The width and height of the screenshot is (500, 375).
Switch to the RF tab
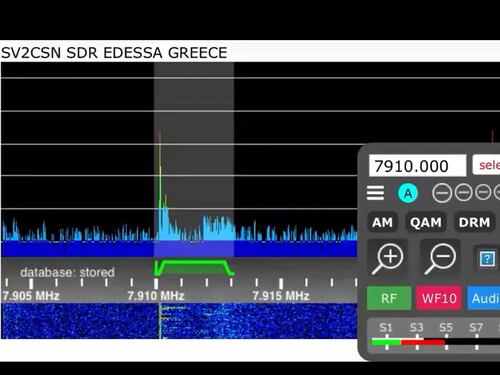pos(389,298)
